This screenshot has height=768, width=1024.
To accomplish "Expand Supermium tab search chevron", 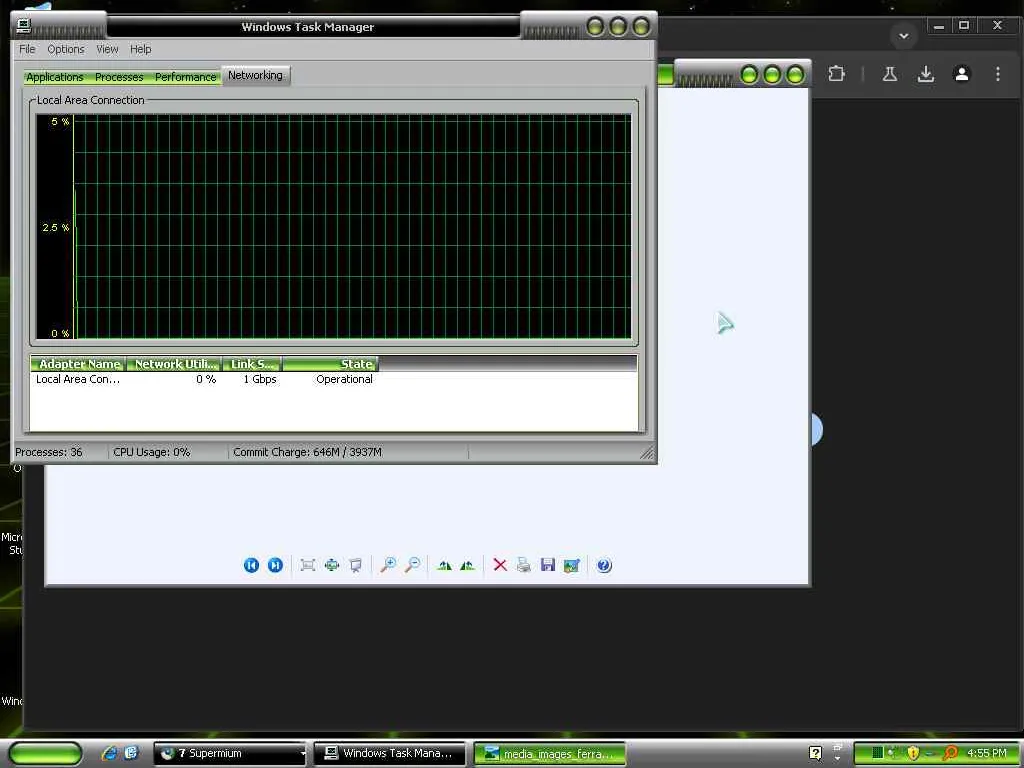I will 904,36.
